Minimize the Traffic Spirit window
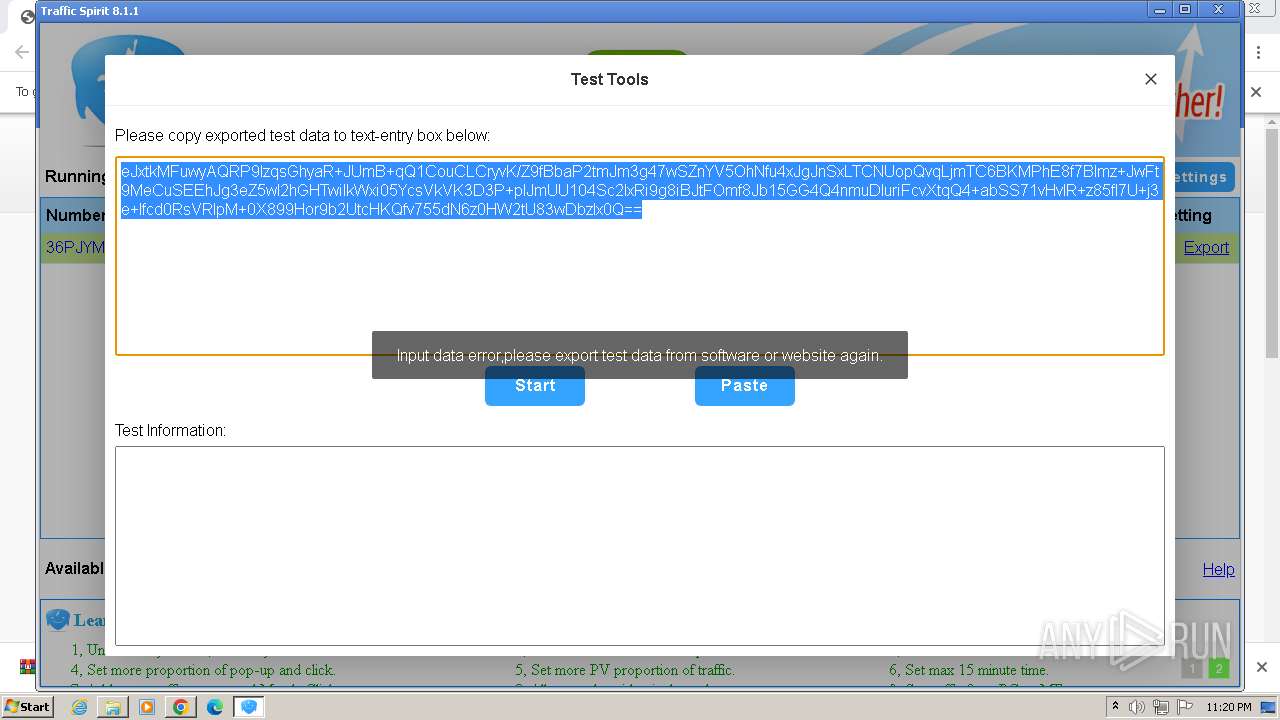The height and width of the screenshot is (720, 1280). pyautogui.click(x=1160, y=9)
